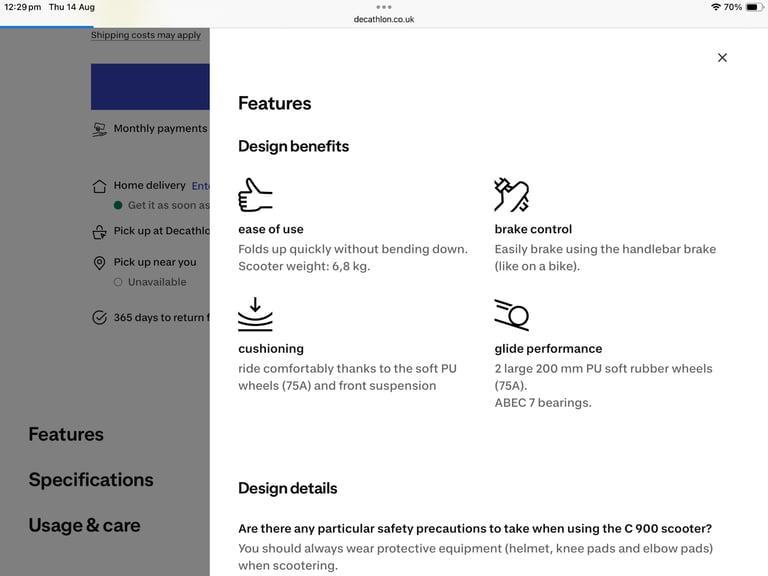
Task: Click the 'Pick up near you' label
Action: coord(155,263)
